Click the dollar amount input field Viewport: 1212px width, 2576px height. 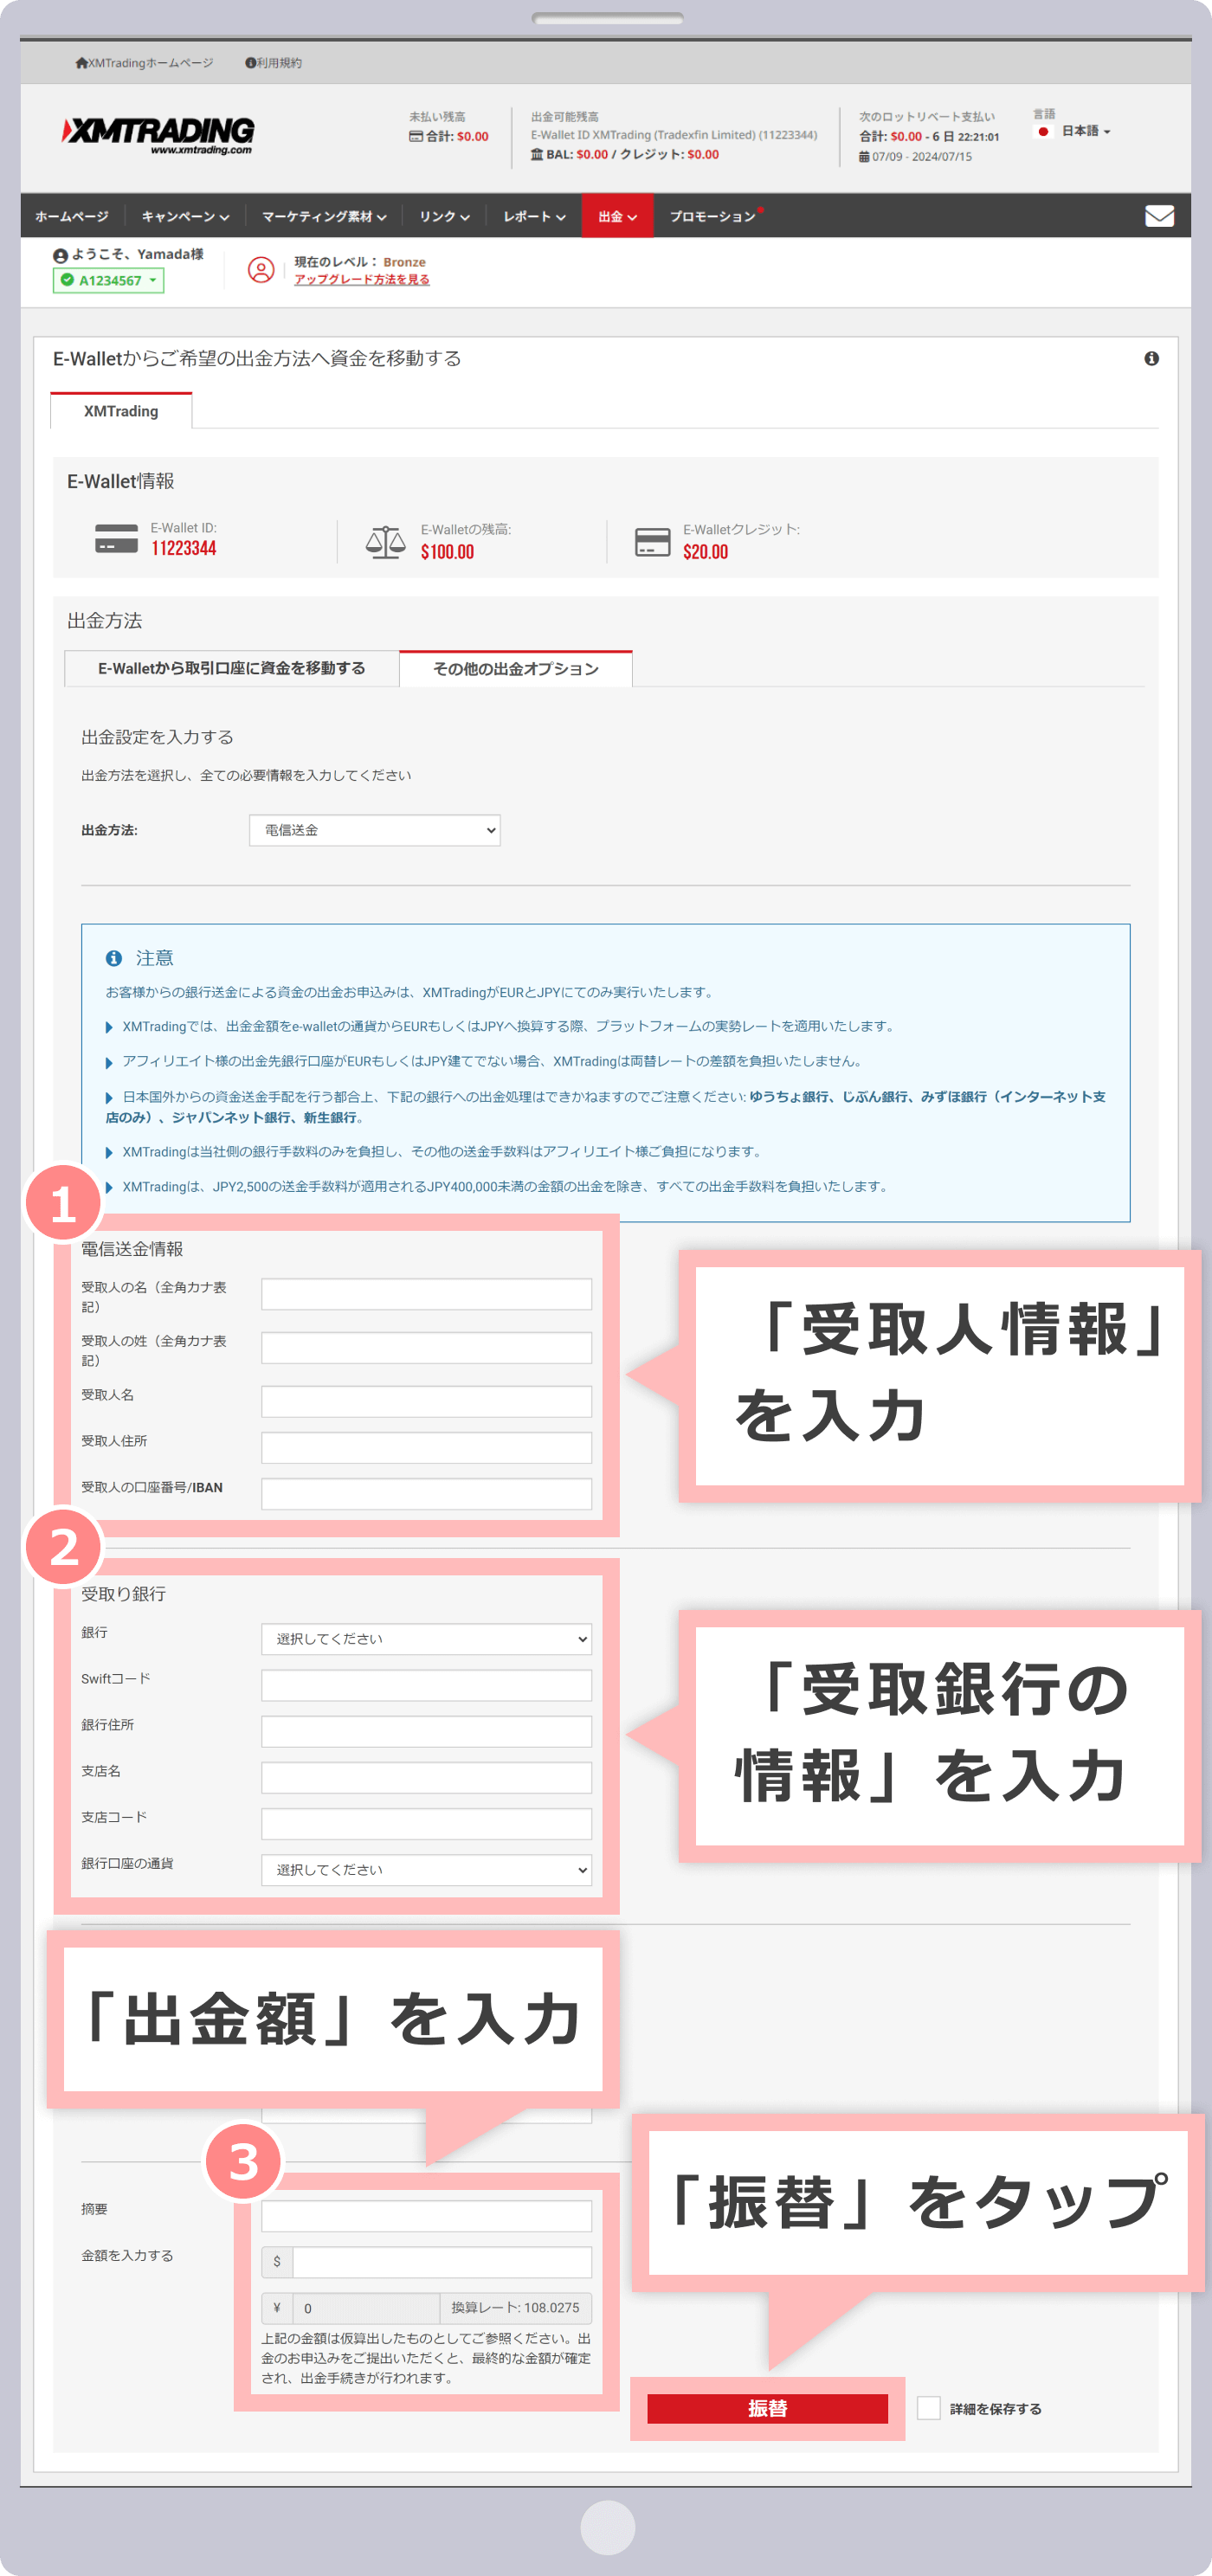442,2262
